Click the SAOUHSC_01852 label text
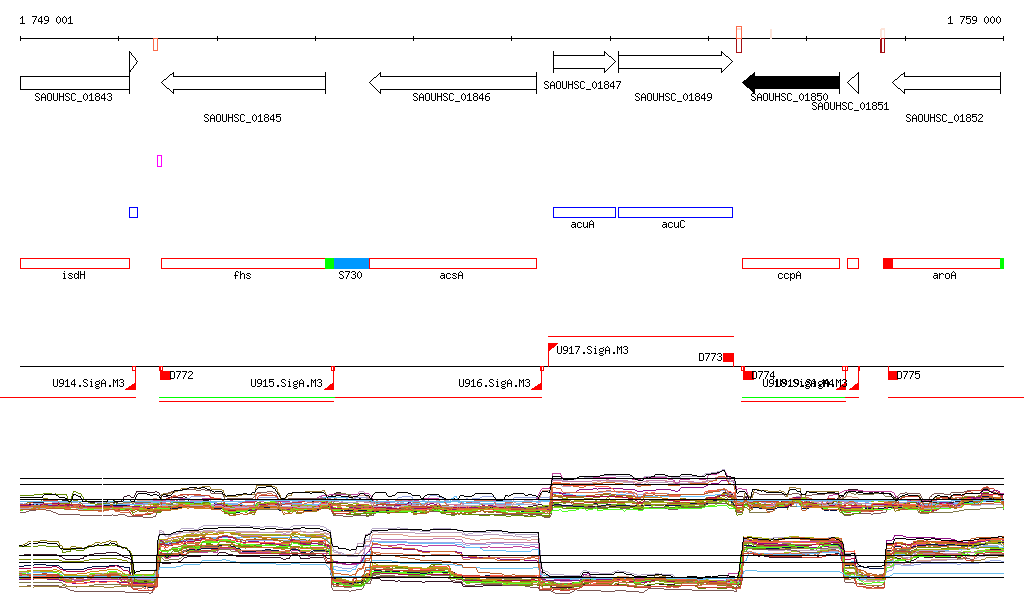1024x611 pixels. pyautogui.click(x=944, y=118)
